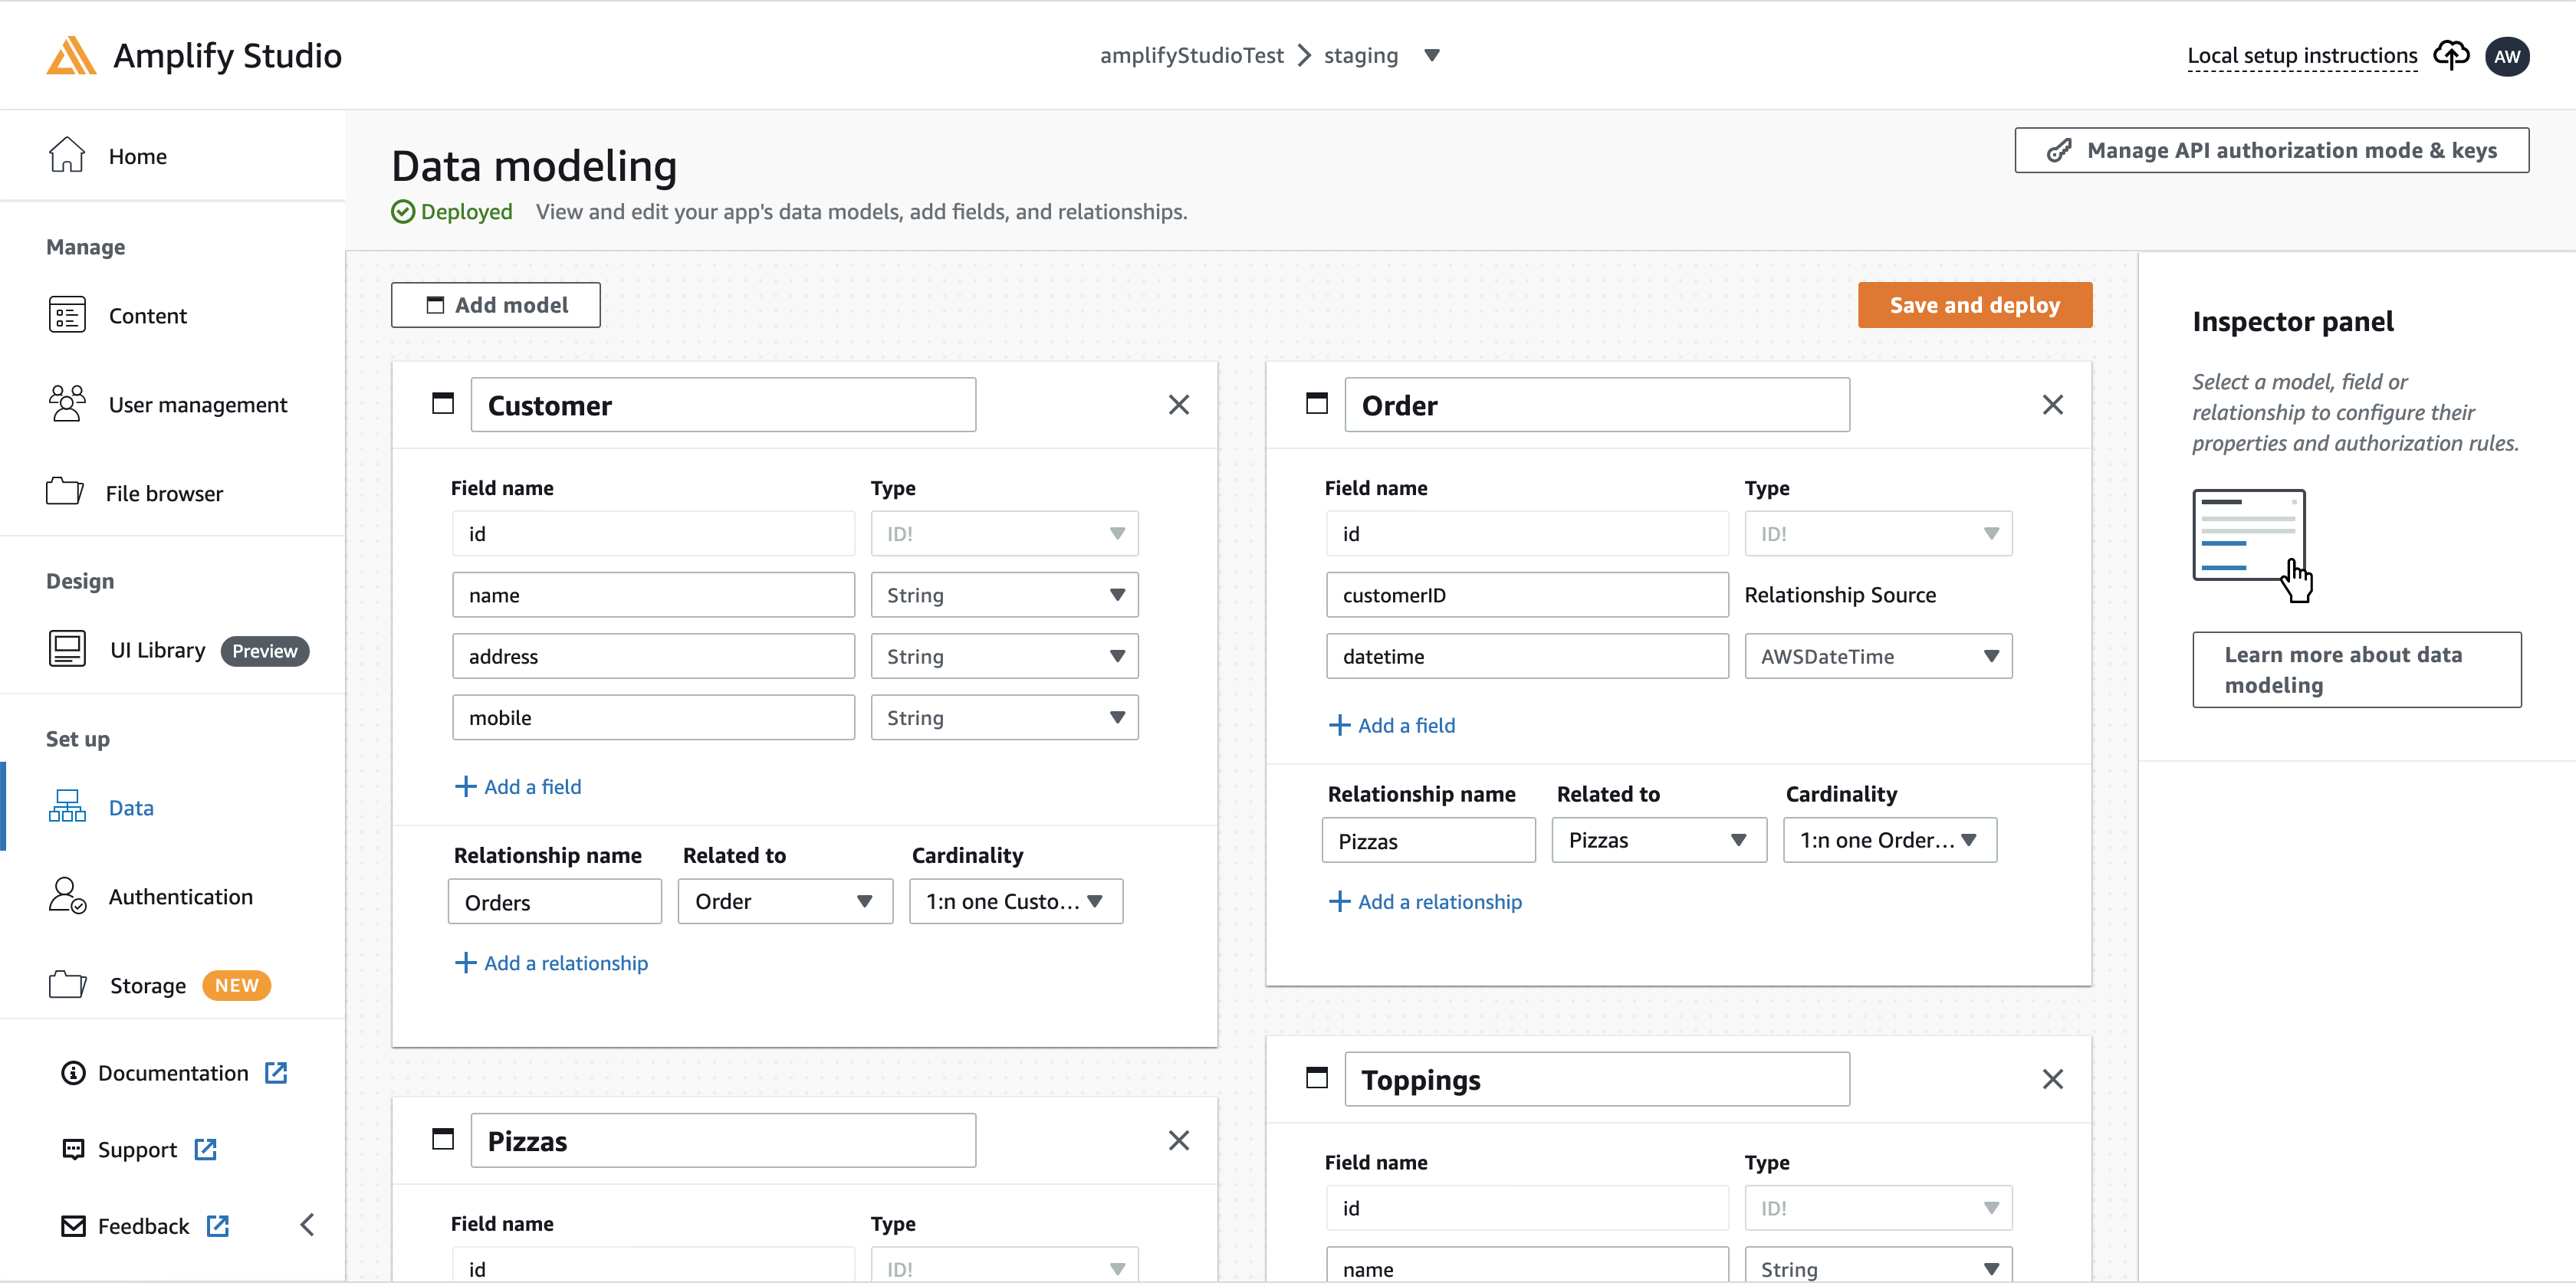Click the Content icon in the sidebar
Image resolution: width=2576 pixels, height=1286 pixels.
point(67,315)
